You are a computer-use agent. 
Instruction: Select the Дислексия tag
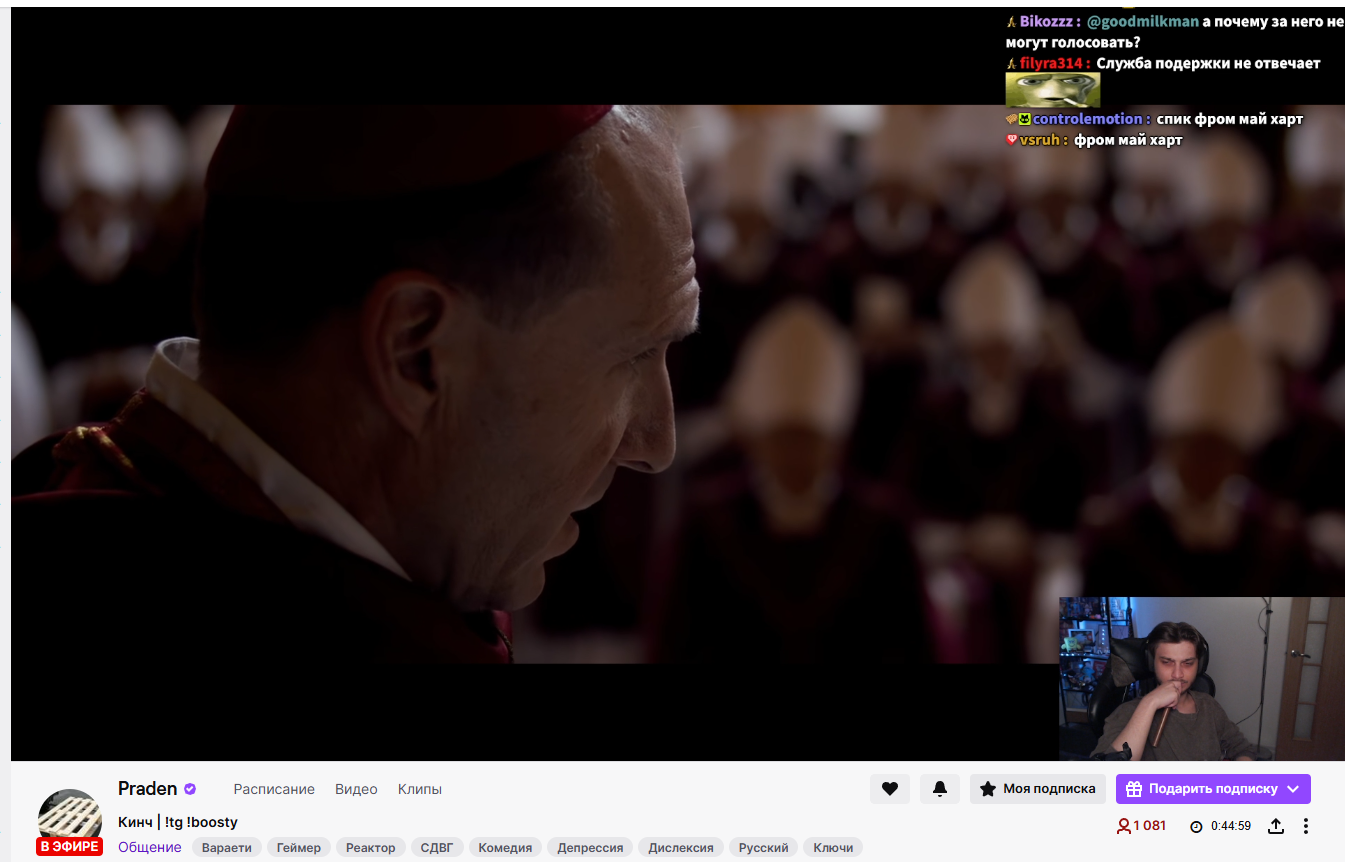click(681, 848)
